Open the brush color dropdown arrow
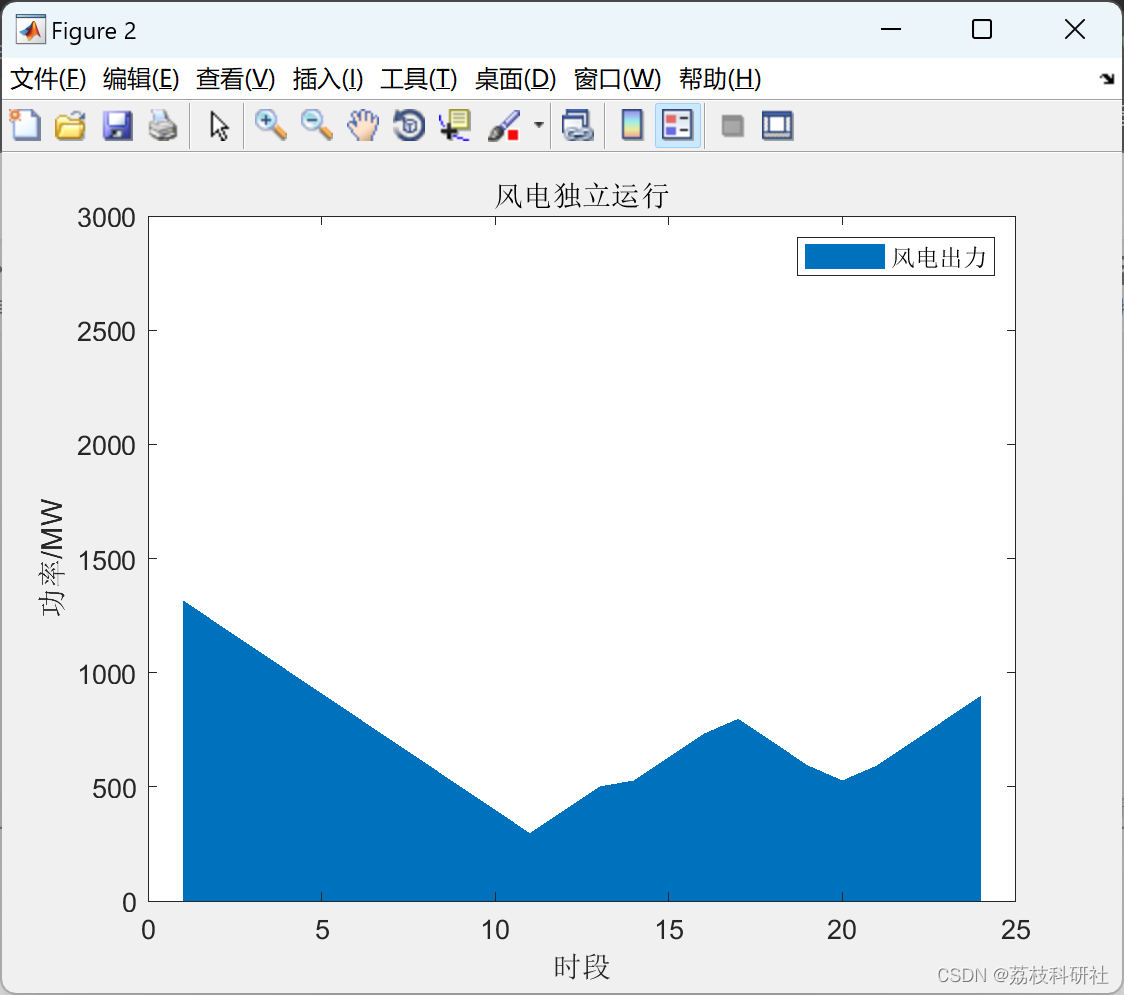The image size is (1124, 995). (538, 125)
